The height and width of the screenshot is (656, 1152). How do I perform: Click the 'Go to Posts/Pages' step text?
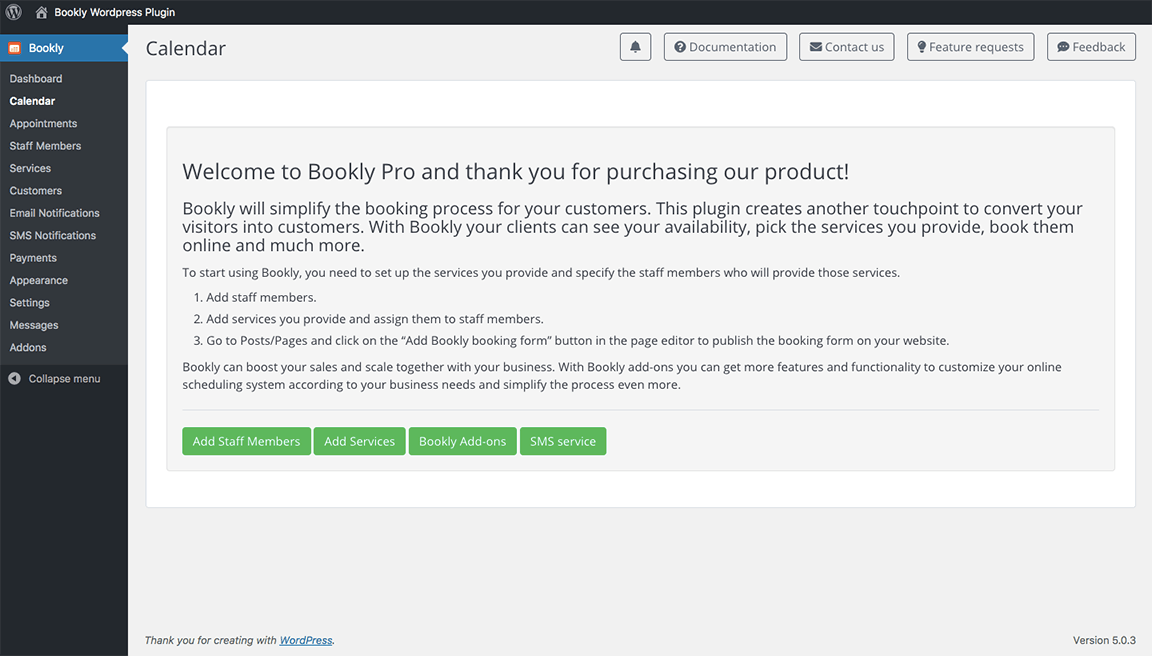point(577,341)
